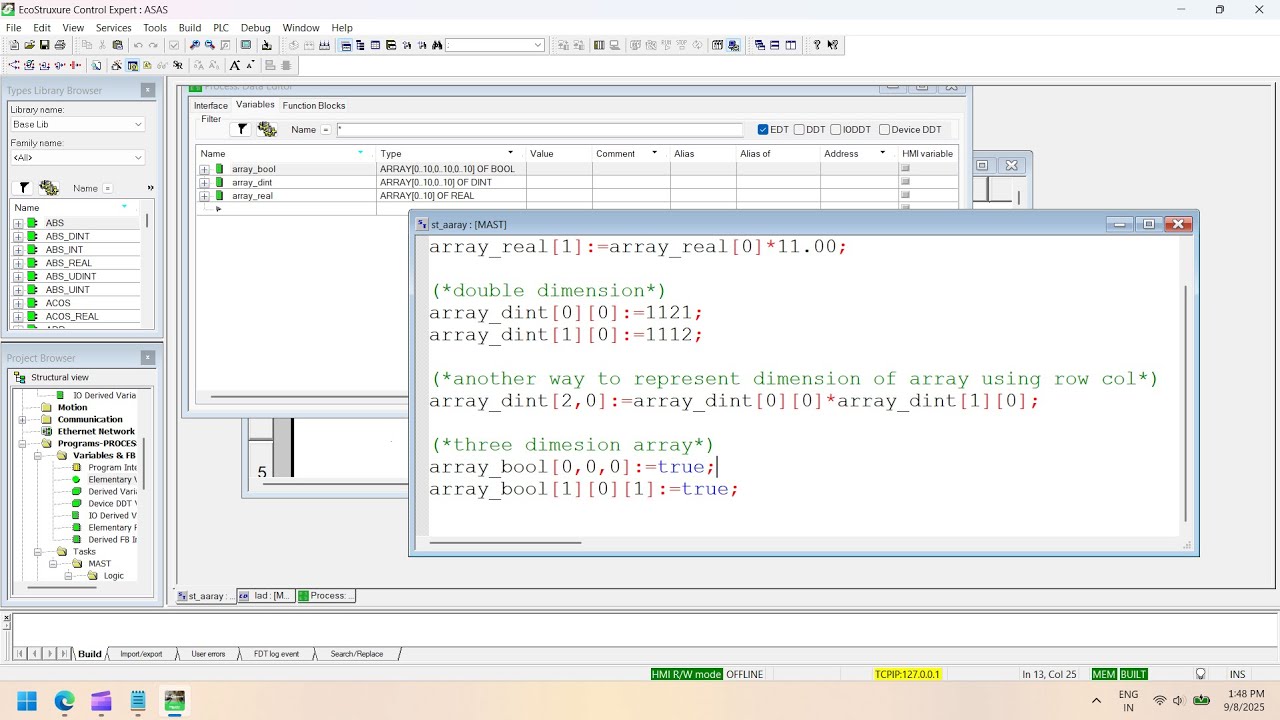The width and height of the screenshot is (1280, 720).
Task: Collapse the Tasks tree node
Action: tap(38, 551)
